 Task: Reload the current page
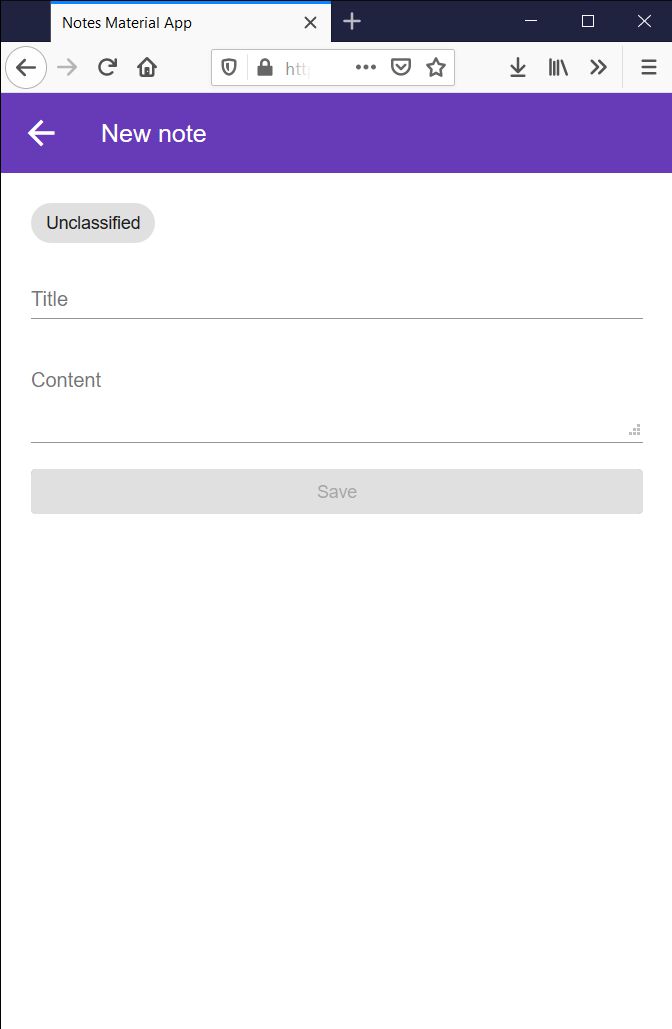(107, 68)
